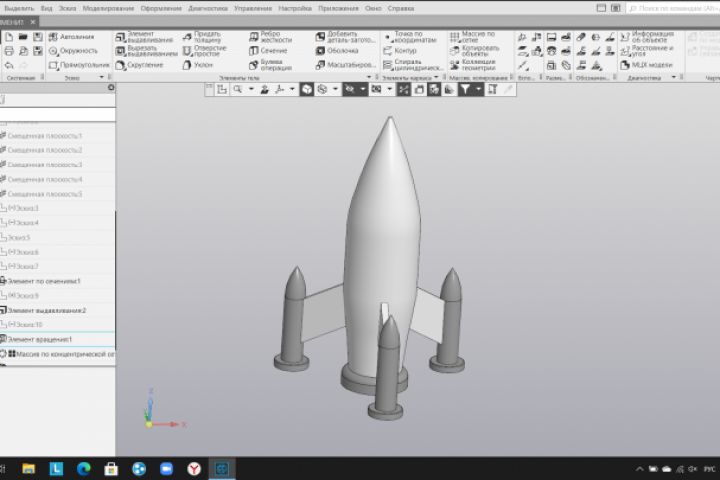Open File Explorer from taskbar
This screenshot has height=480, width=720.
click(28, 469)
